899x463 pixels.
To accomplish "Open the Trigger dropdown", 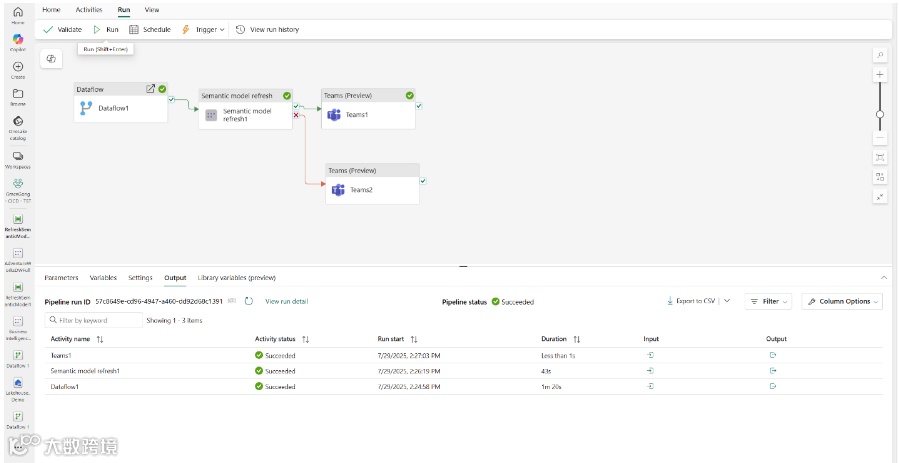I will pyautogui.click(x=202, y=30).
